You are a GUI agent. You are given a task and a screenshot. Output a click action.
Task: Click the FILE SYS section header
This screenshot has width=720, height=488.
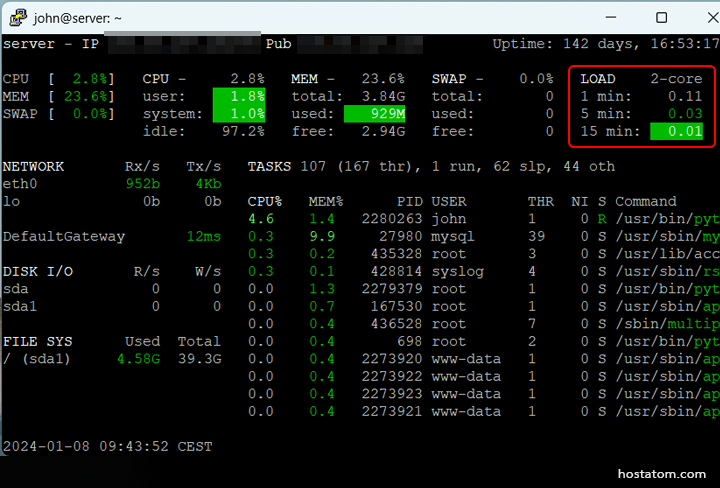37,341
